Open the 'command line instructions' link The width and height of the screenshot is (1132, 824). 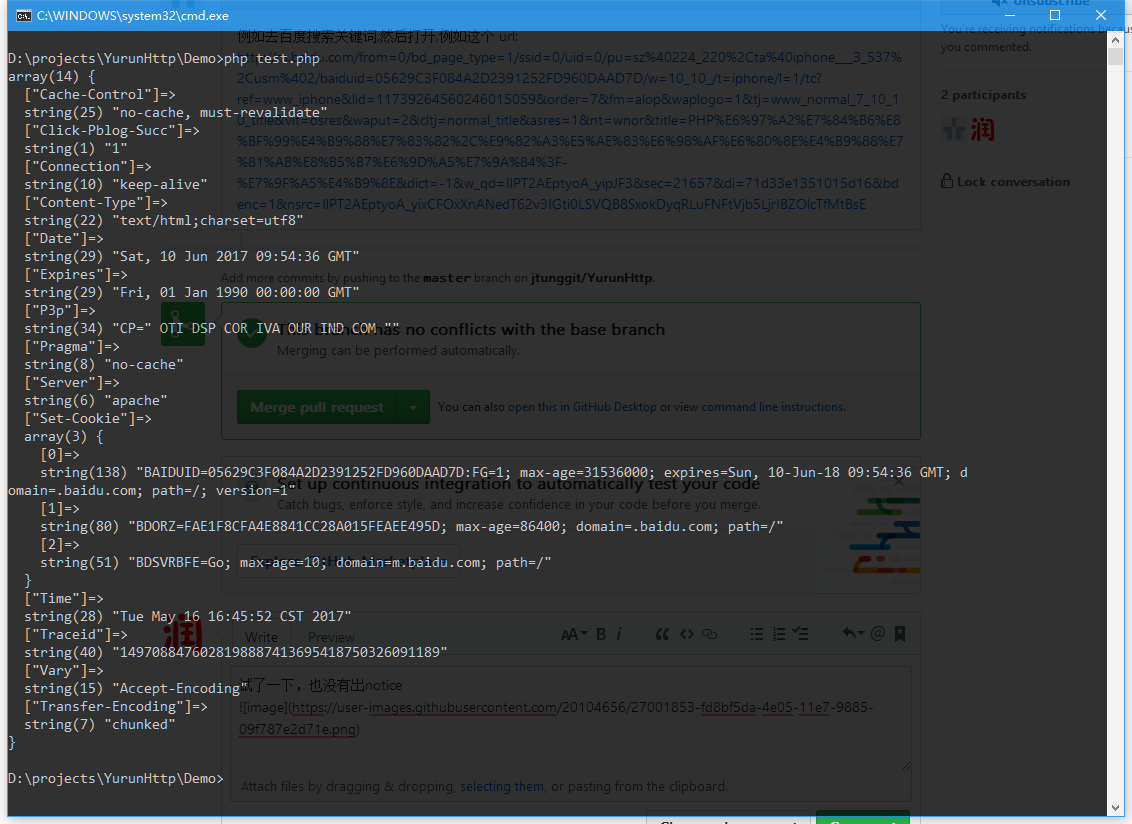[772, 407]
